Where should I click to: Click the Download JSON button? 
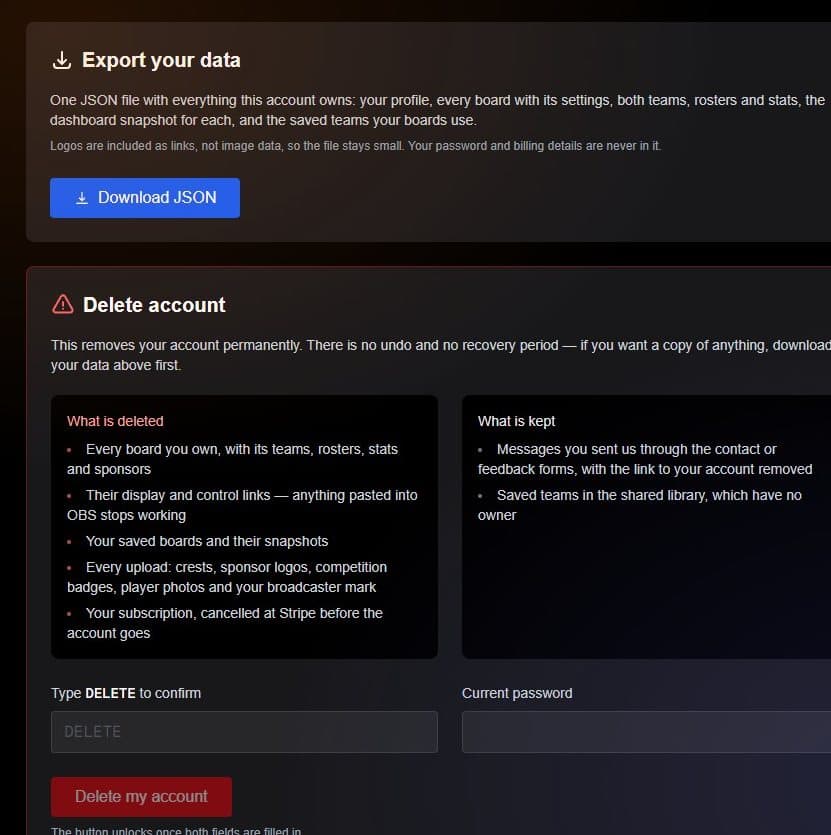pos(145,198)
